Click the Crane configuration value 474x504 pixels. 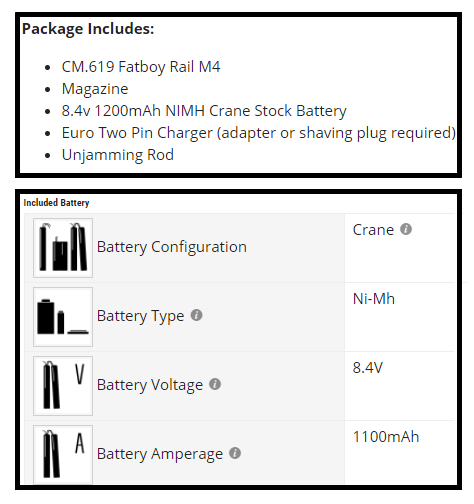373,230
